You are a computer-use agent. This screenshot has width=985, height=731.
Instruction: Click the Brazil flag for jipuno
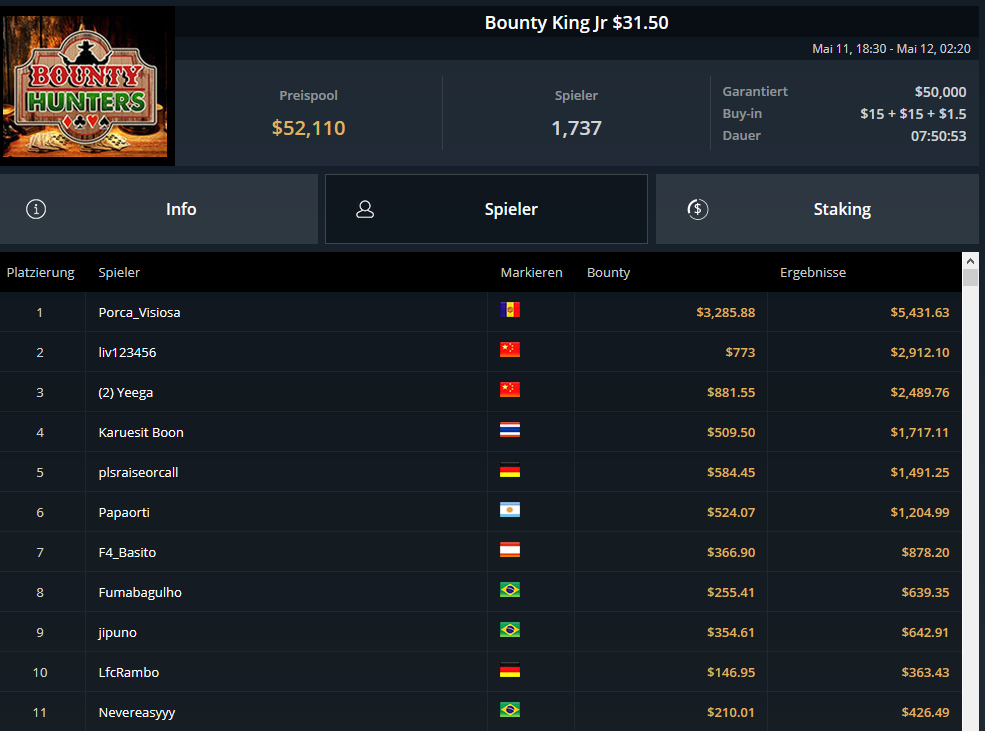click(510, 630)
